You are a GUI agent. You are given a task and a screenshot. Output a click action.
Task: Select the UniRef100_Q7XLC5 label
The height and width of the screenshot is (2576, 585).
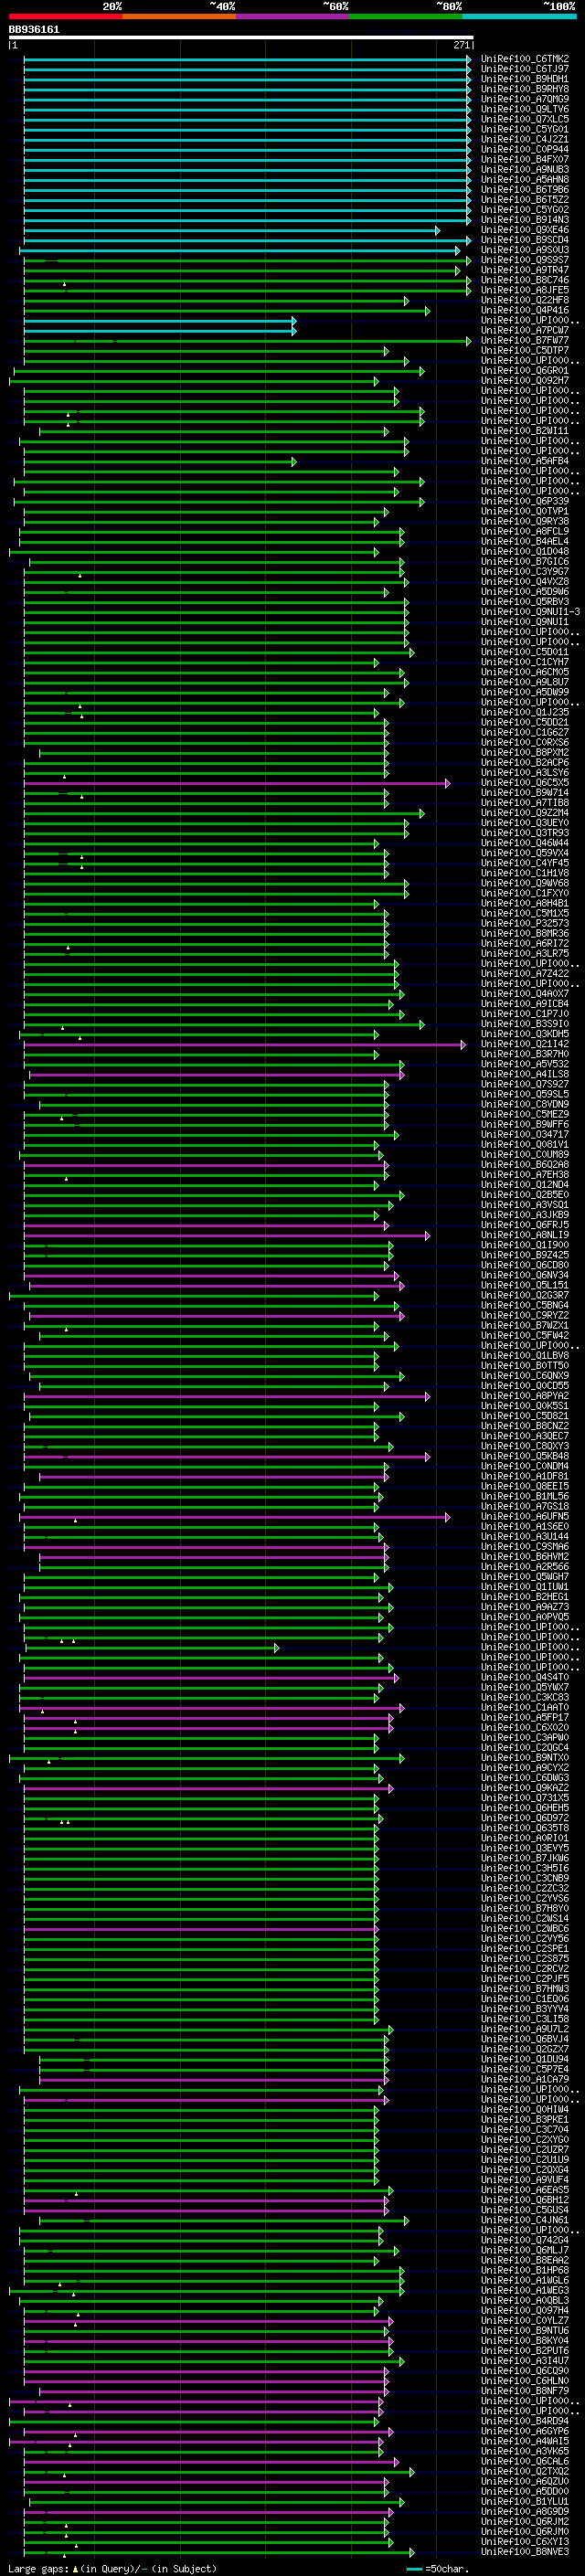point(524,120)
